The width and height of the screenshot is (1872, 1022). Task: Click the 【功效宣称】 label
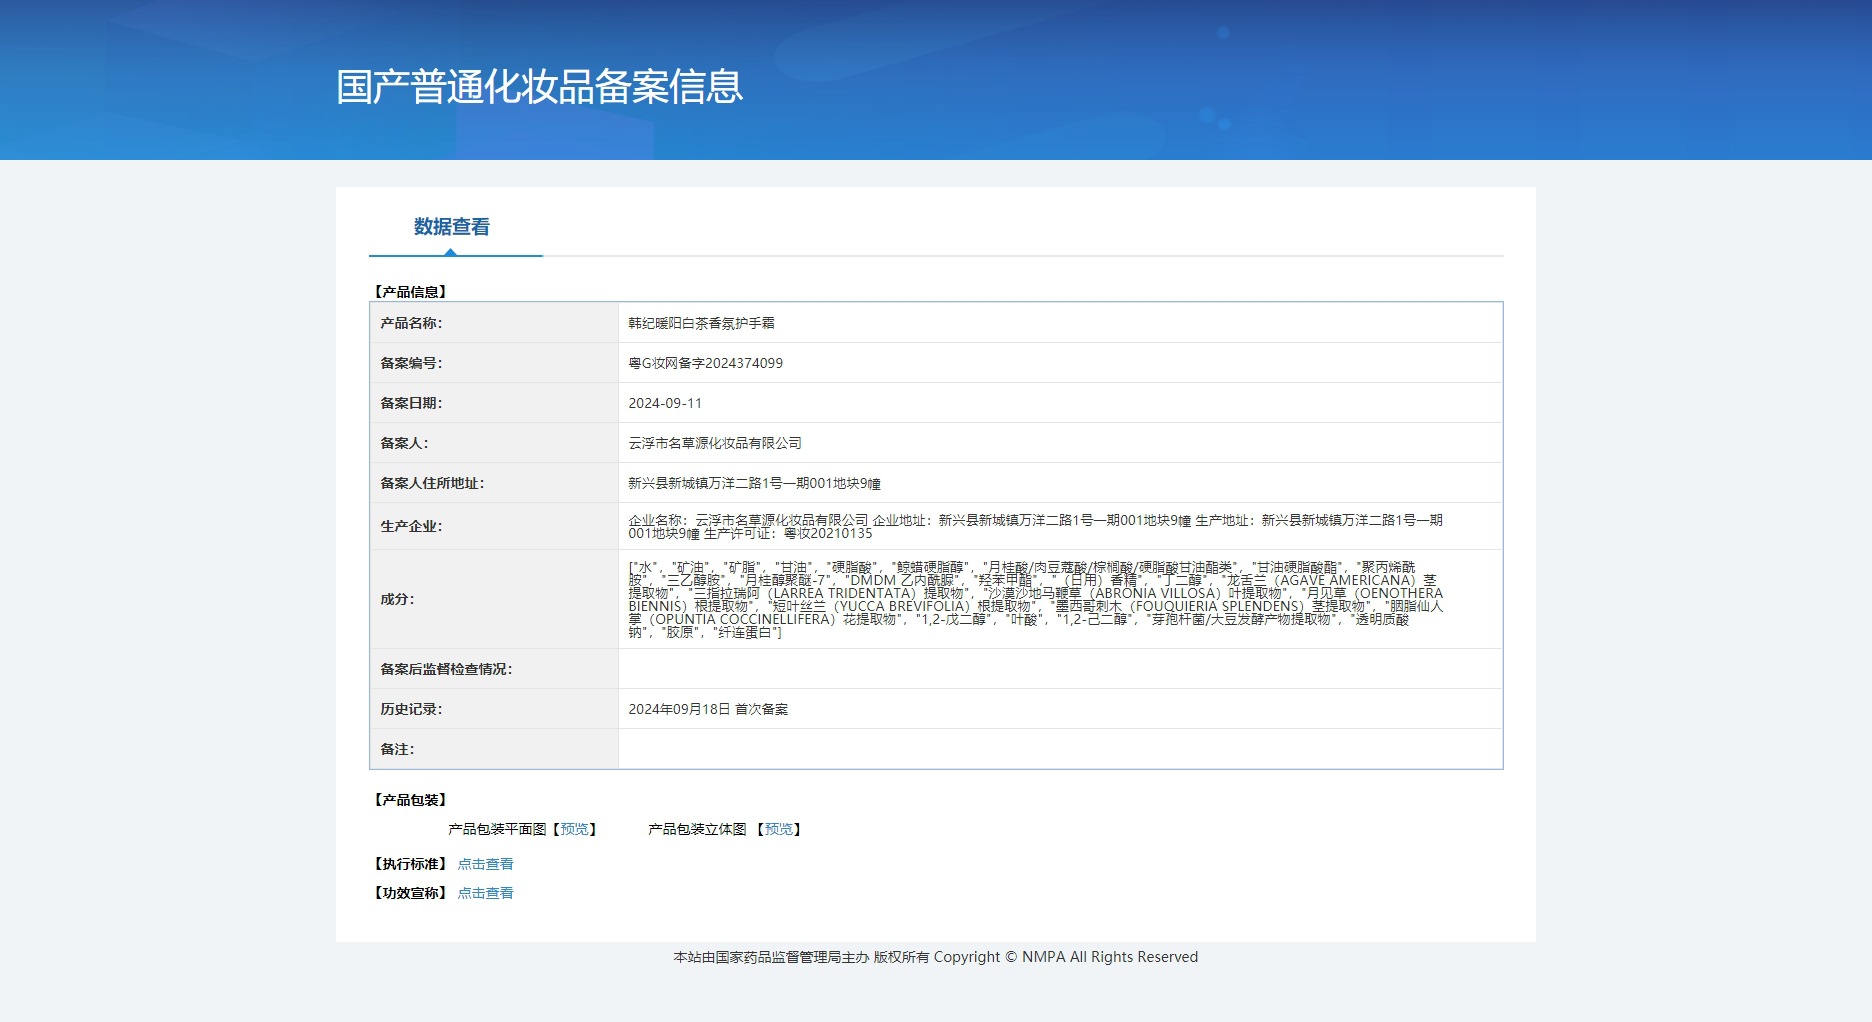point(410,893)
